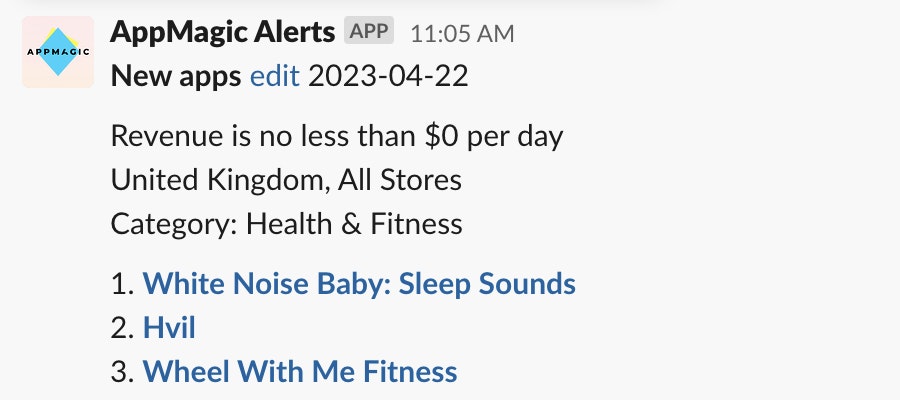Screen dimensions: 900x412
Task: Click list number 1 before White Noise
Action: [x=122, y=283]
